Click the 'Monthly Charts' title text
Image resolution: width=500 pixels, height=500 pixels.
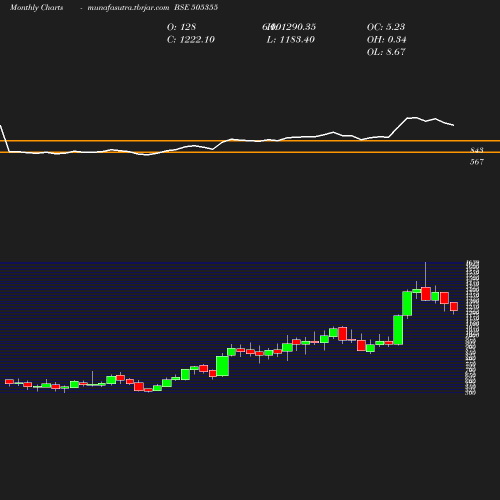(37, 8)
